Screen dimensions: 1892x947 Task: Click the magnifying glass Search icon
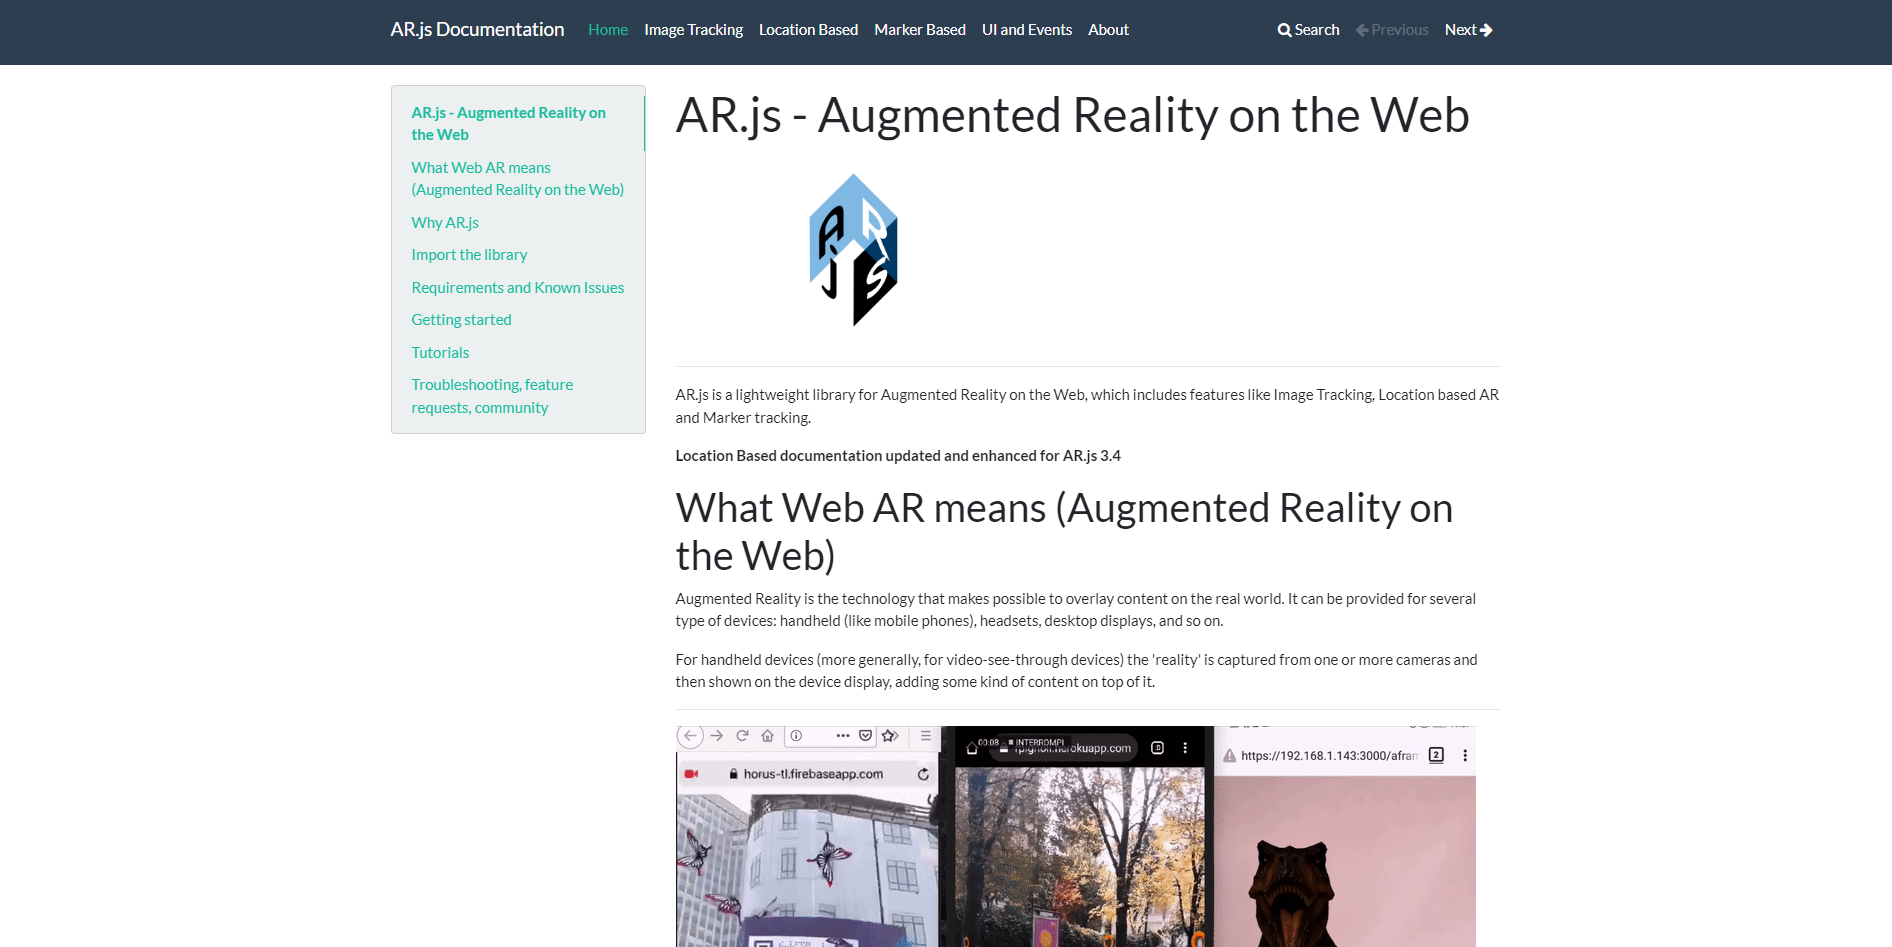click(1284, 30)
